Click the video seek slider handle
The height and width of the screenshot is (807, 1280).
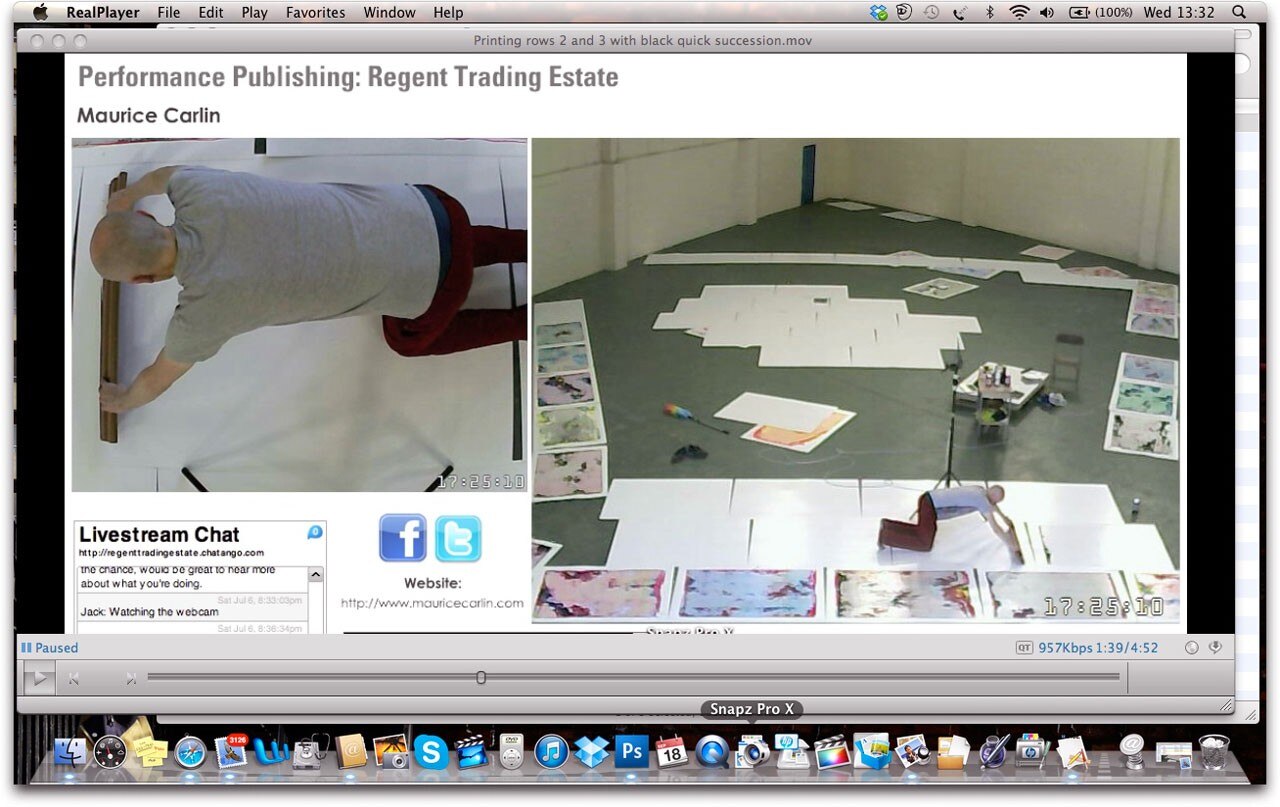coord(481,678)
